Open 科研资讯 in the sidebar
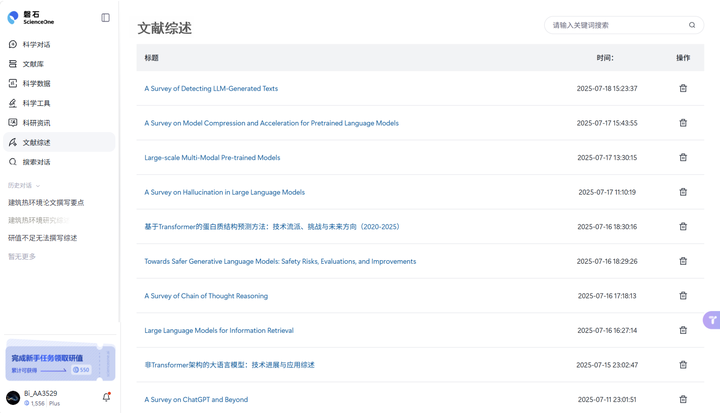This screenshot has width=720, height=413. (59, 123)
